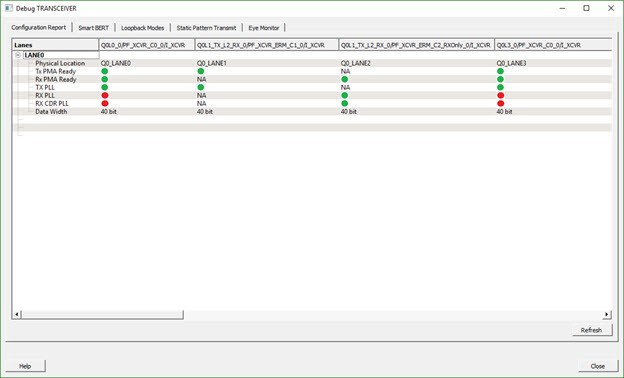Open the Static Pattern Transmit tab
This screenshot has height=378, width=624.
(x=206, y=28)
